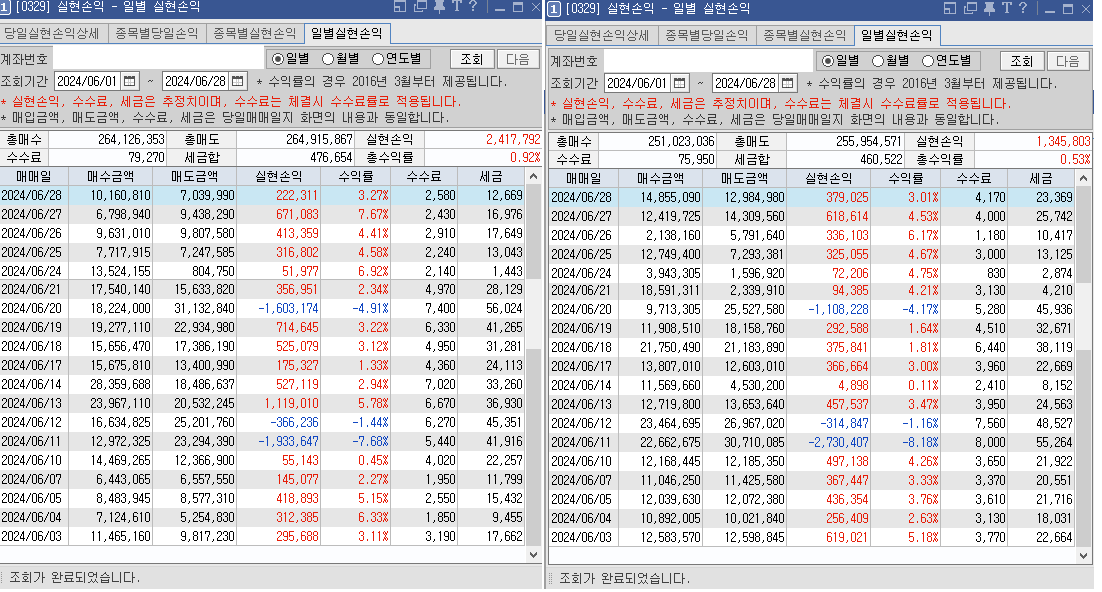Open 당일실현손익상세 tab in left window
Viewport: 1102px width, 592px height.
coord(53,34)
